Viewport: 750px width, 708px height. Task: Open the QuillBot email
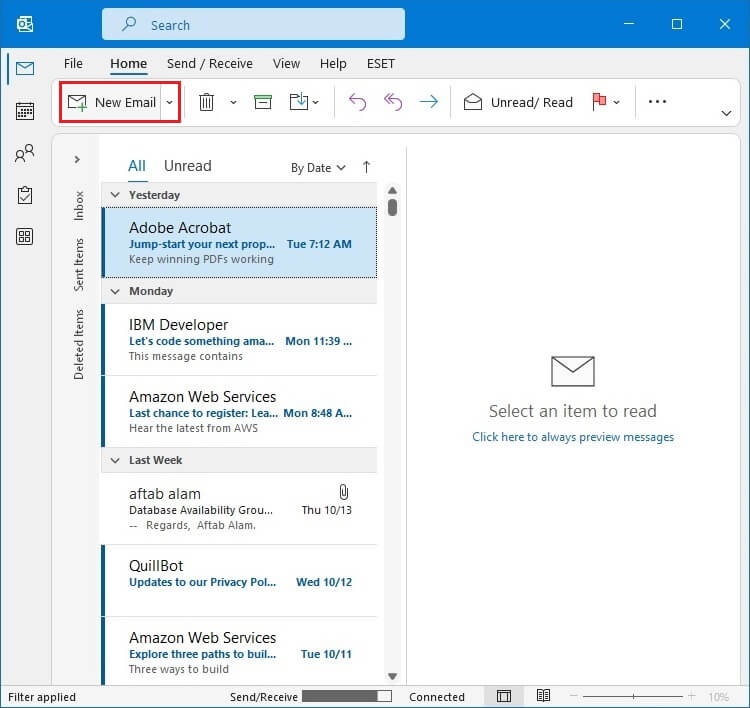239,581
